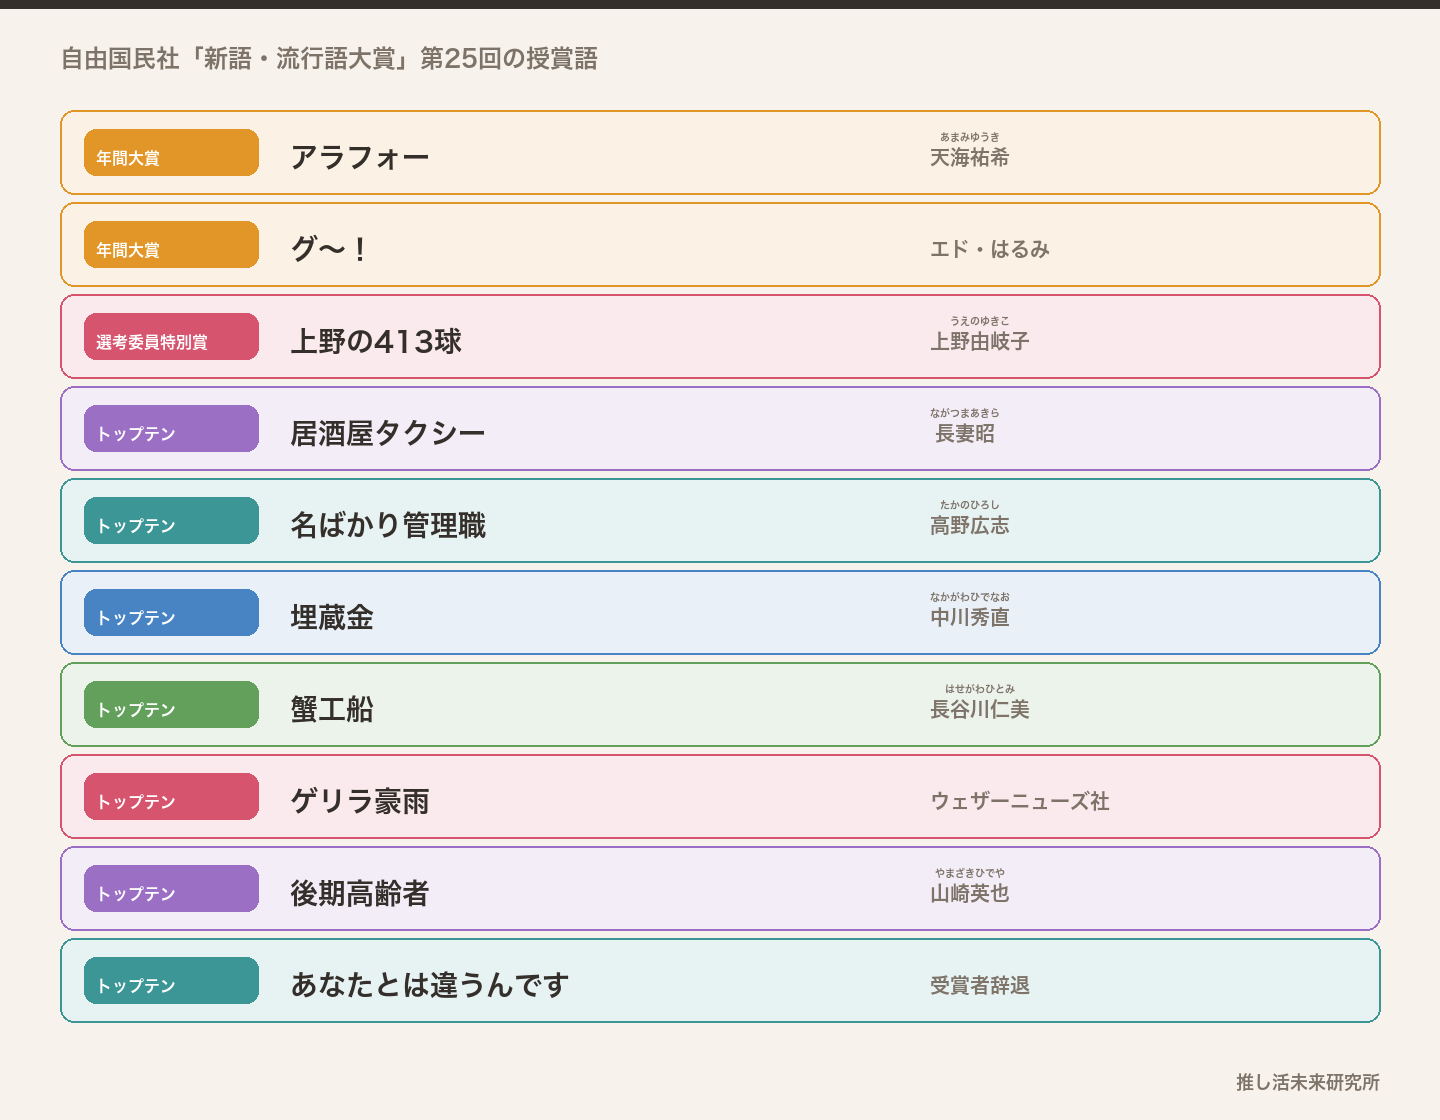This screenshot has width=1440, height=1120.
Task: Click the recipient name 山崎英也
Action: [x=970, y=893]
